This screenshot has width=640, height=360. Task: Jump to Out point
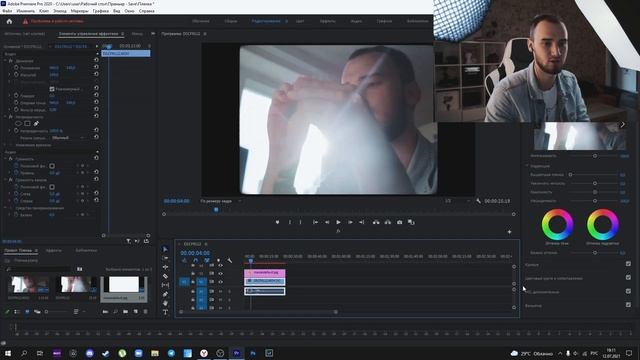362,222
